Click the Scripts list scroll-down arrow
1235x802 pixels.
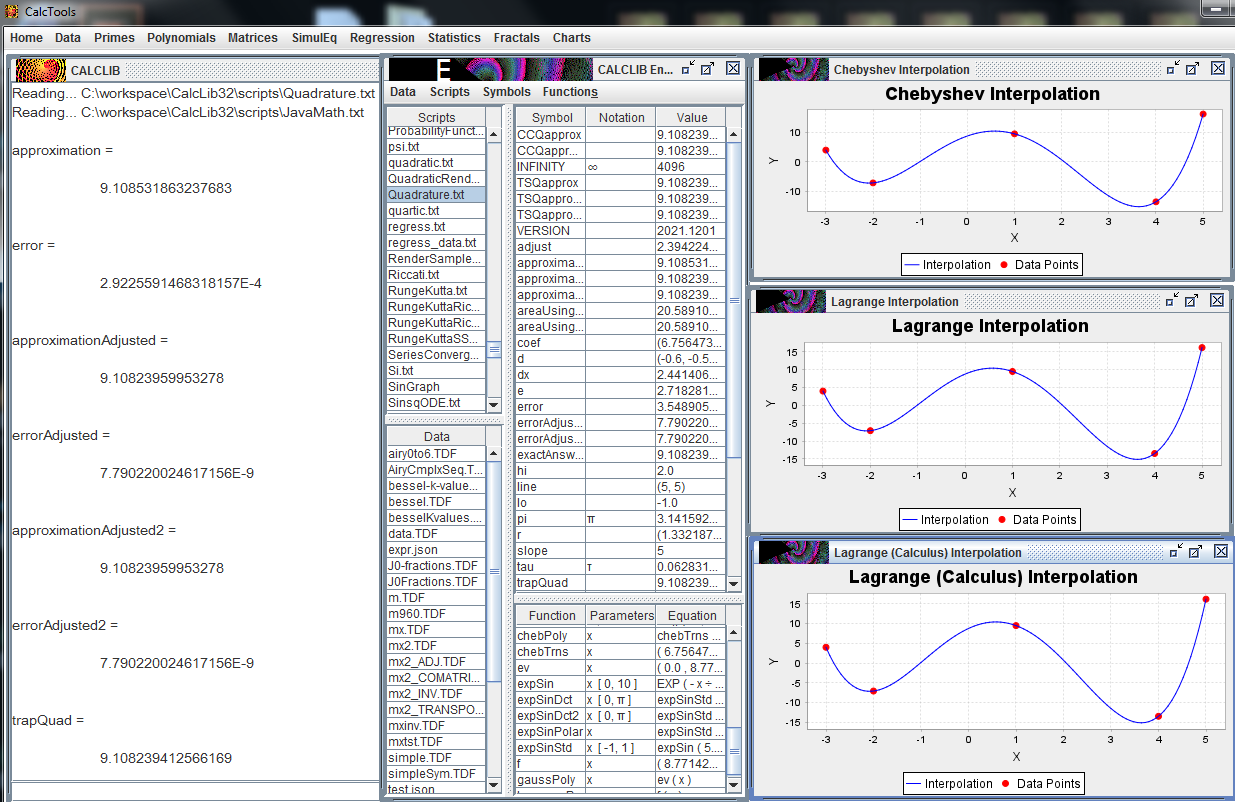pos(493,404)
